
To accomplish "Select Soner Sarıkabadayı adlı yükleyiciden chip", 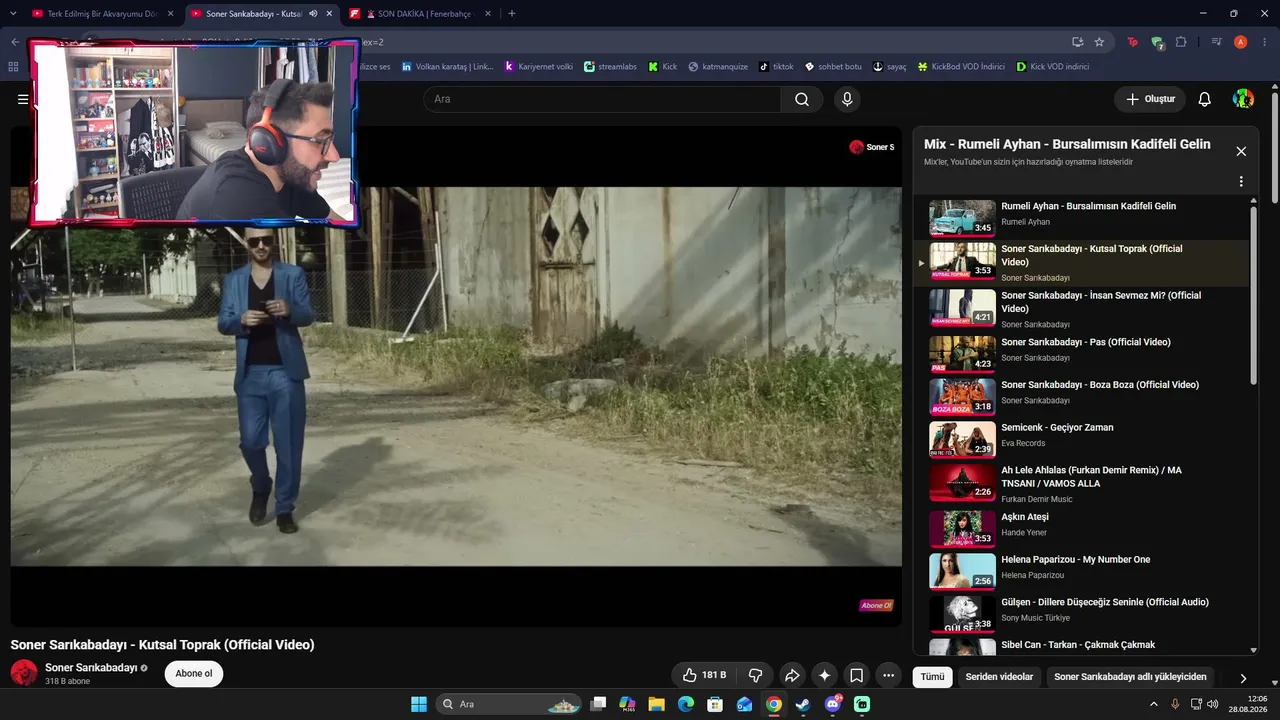I will (1130, 677).
